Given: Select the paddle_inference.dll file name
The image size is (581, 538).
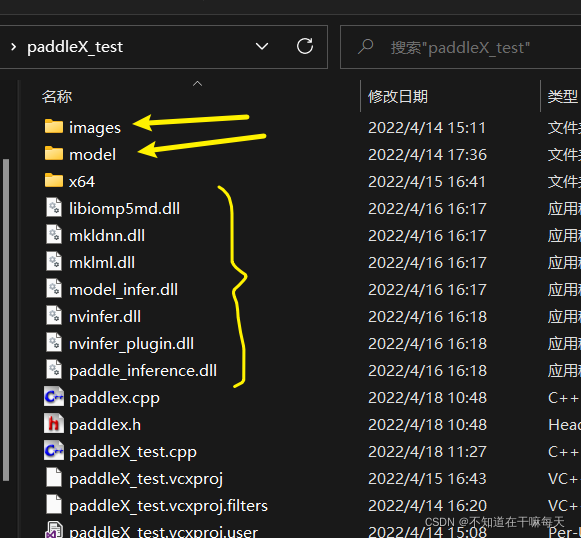Looking at the screenshot, I should pos(143,371).
